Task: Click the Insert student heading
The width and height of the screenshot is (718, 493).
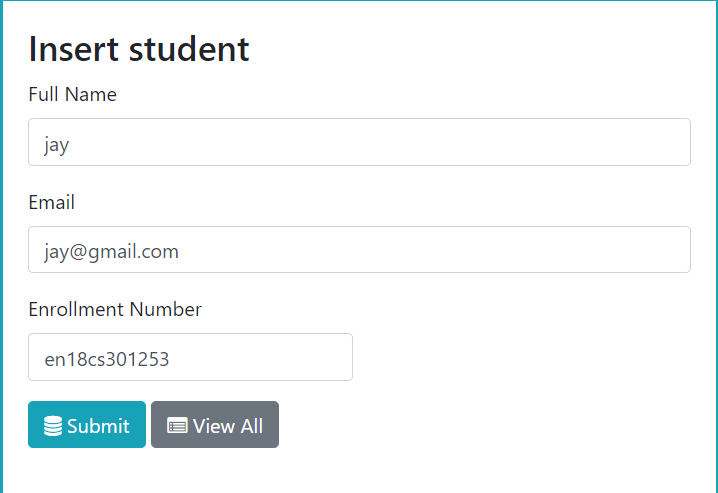Action: tap(139, 48)
